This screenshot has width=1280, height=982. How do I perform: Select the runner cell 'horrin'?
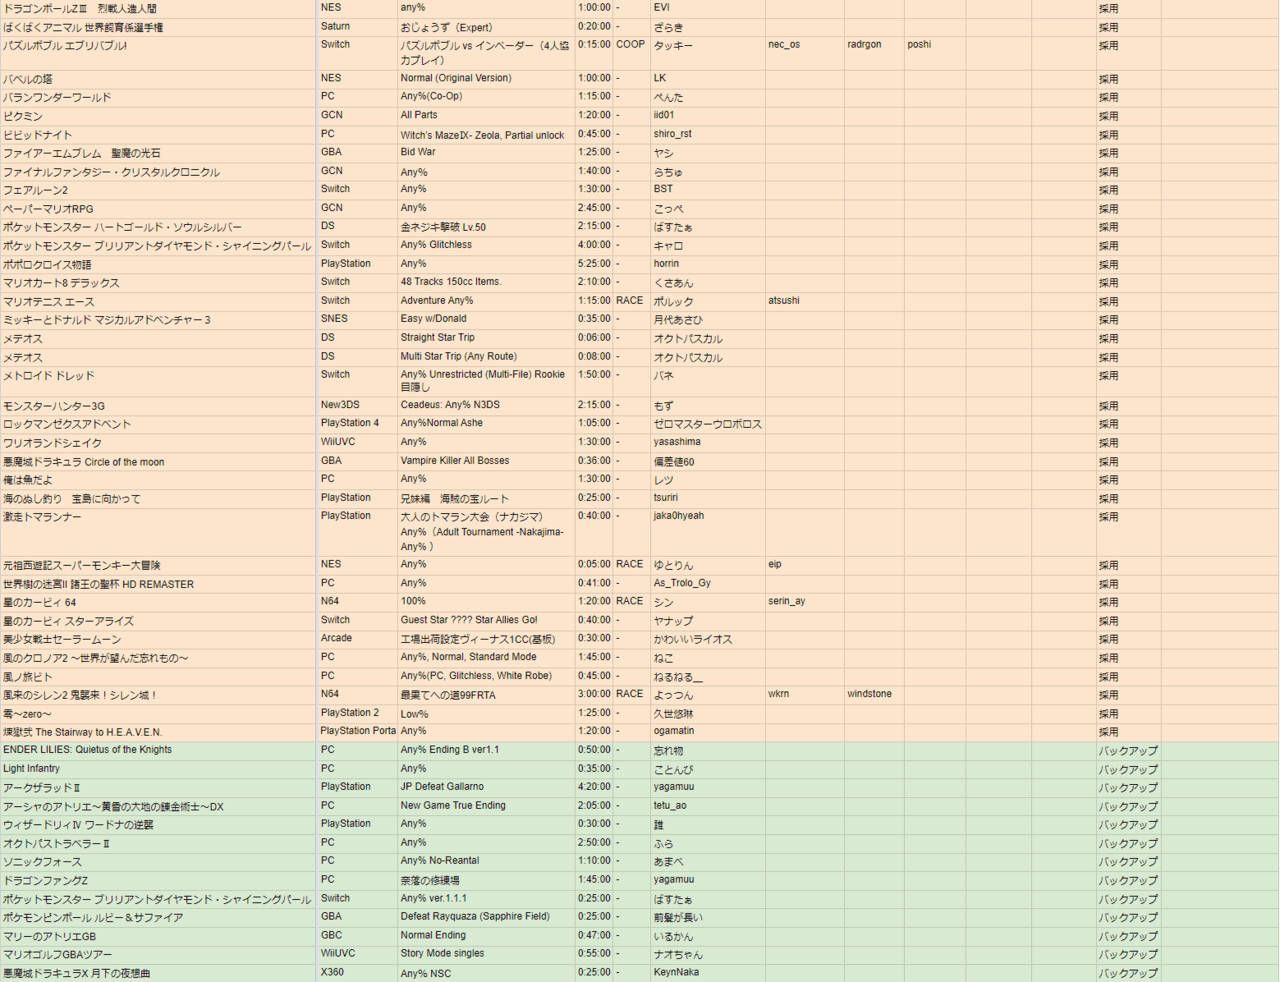707,264
